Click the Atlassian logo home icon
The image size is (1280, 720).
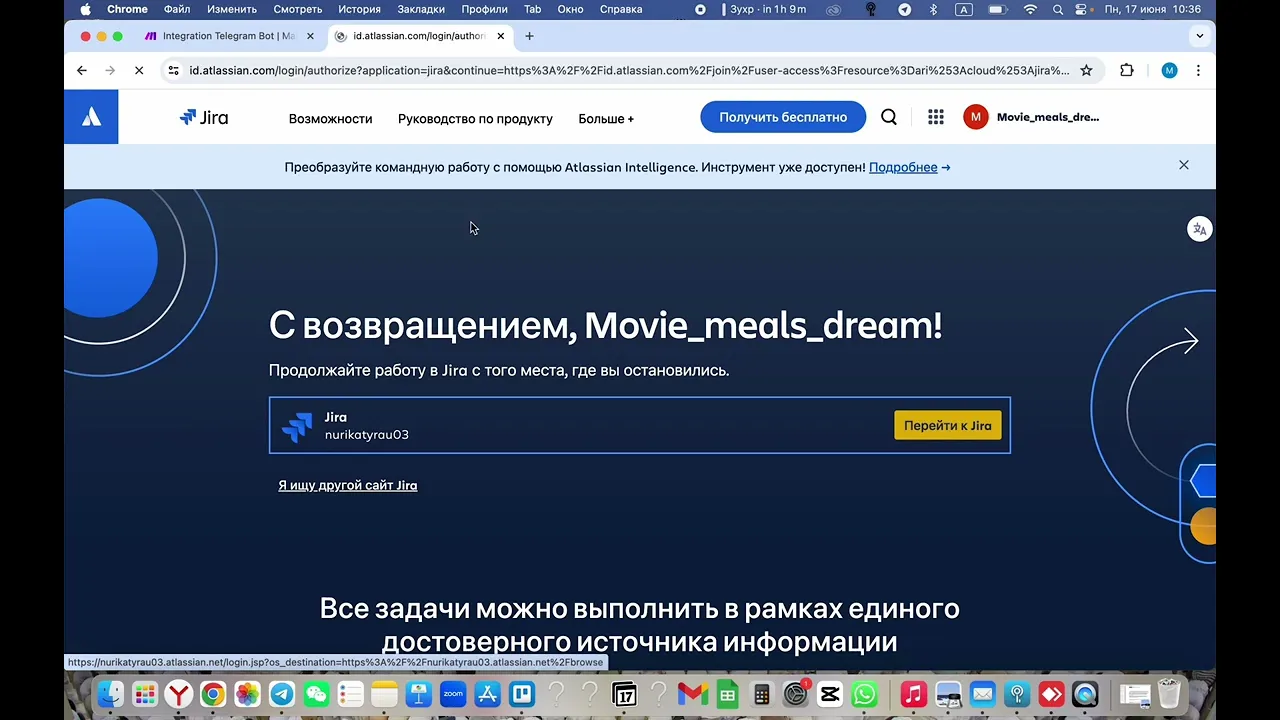(91, 117)
